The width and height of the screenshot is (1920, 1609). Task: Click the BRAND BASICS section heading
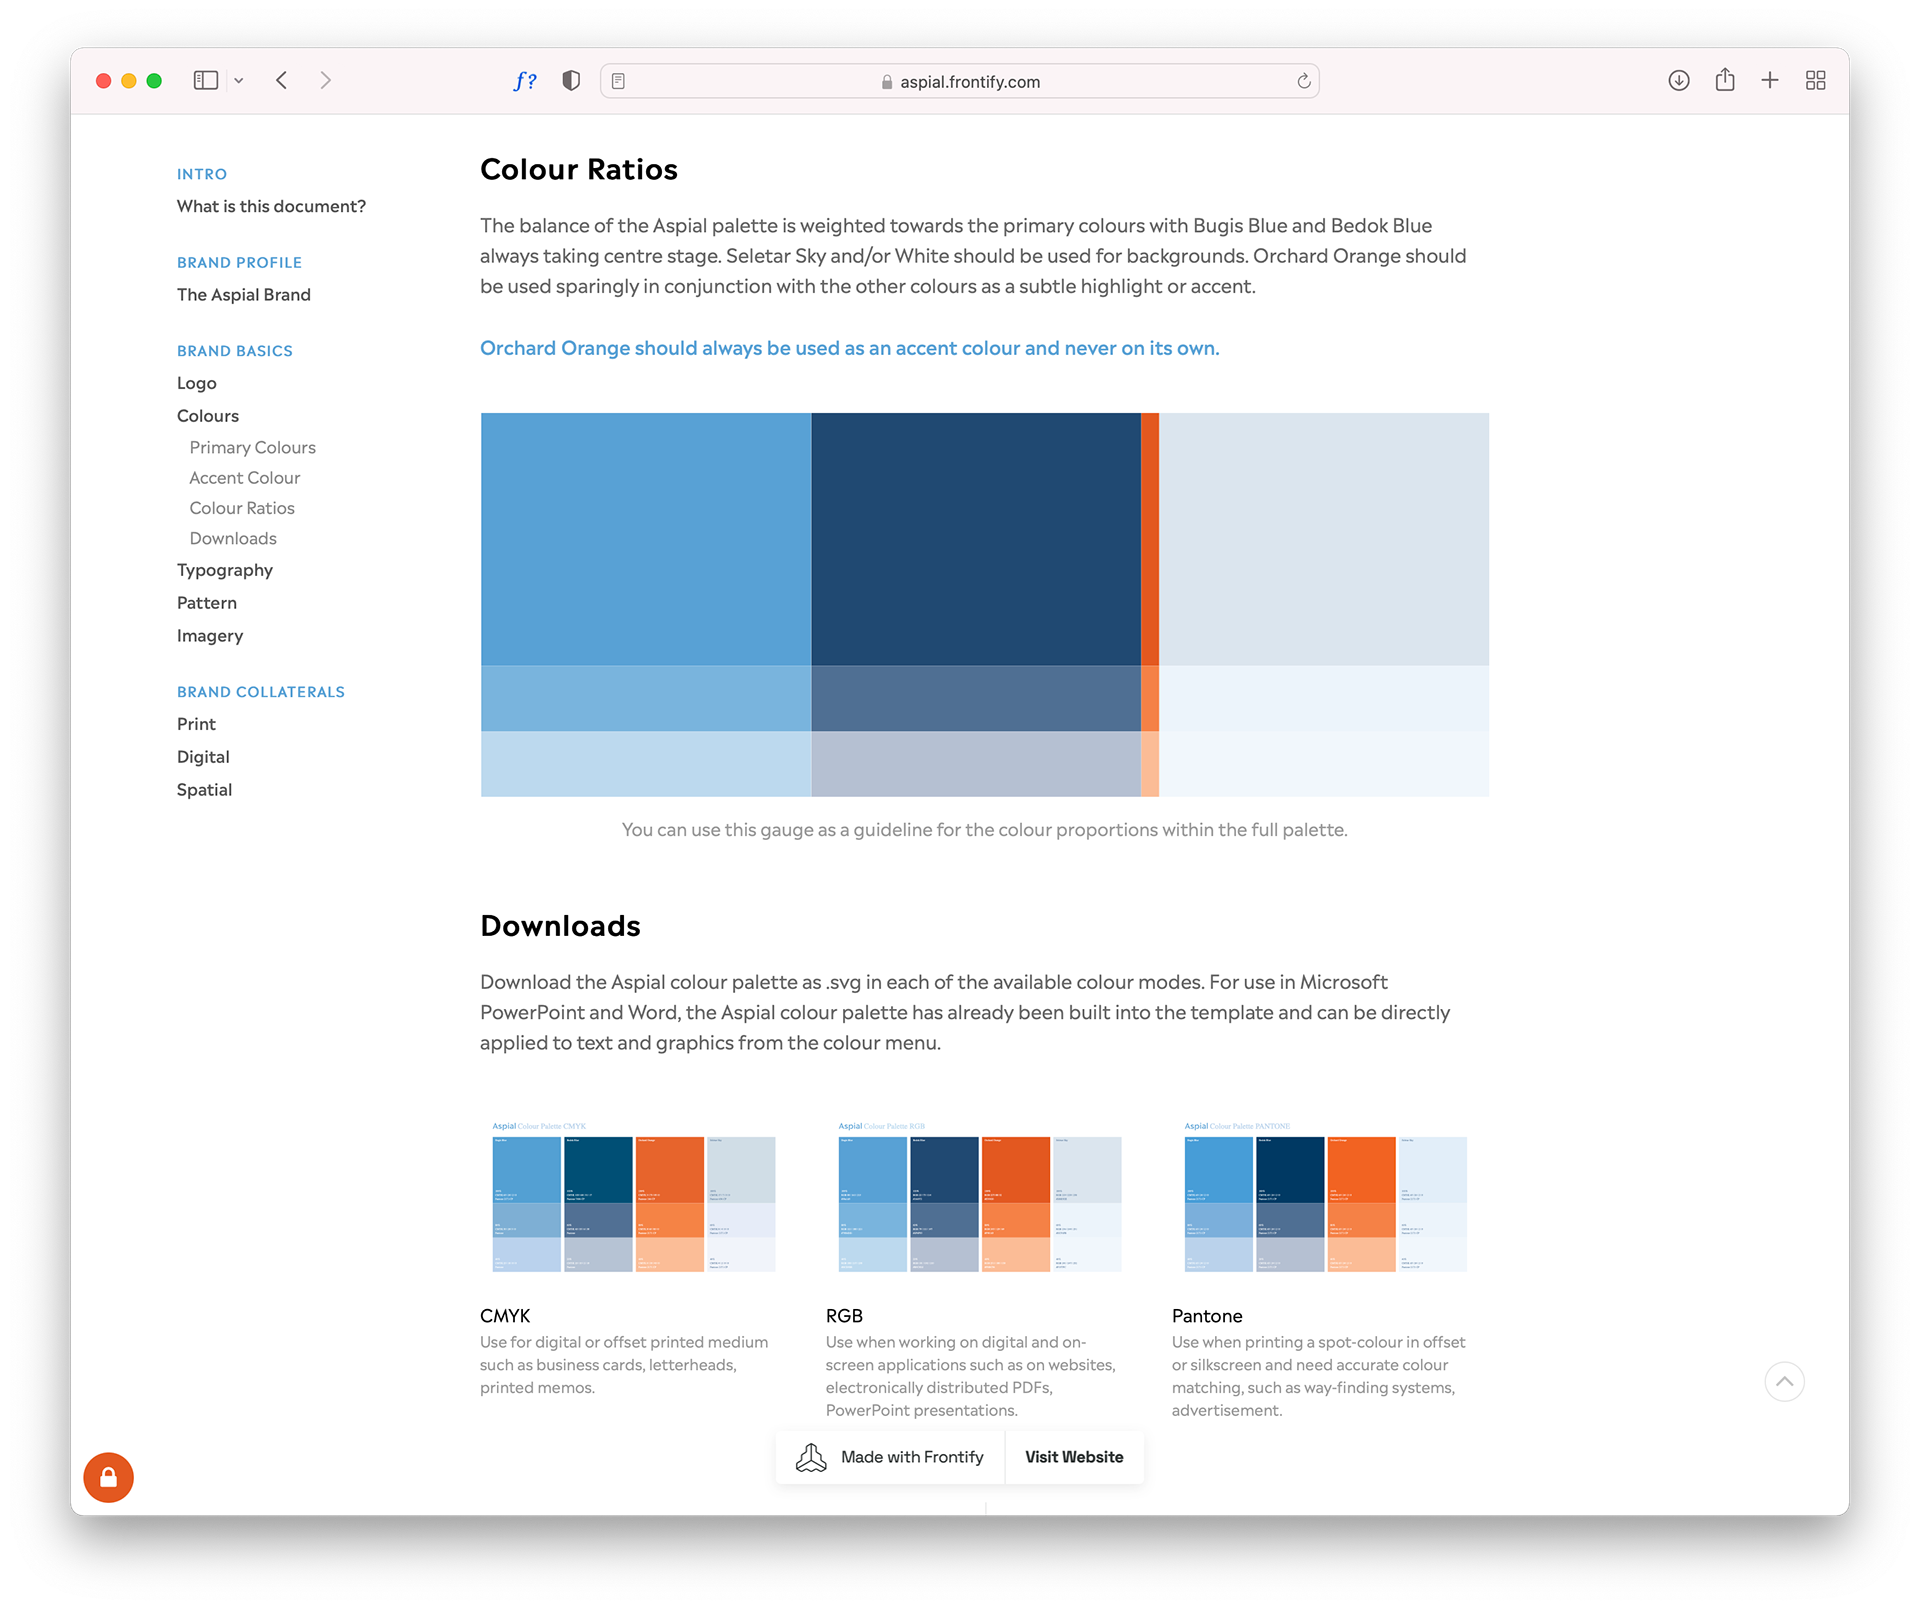point(235,351)
